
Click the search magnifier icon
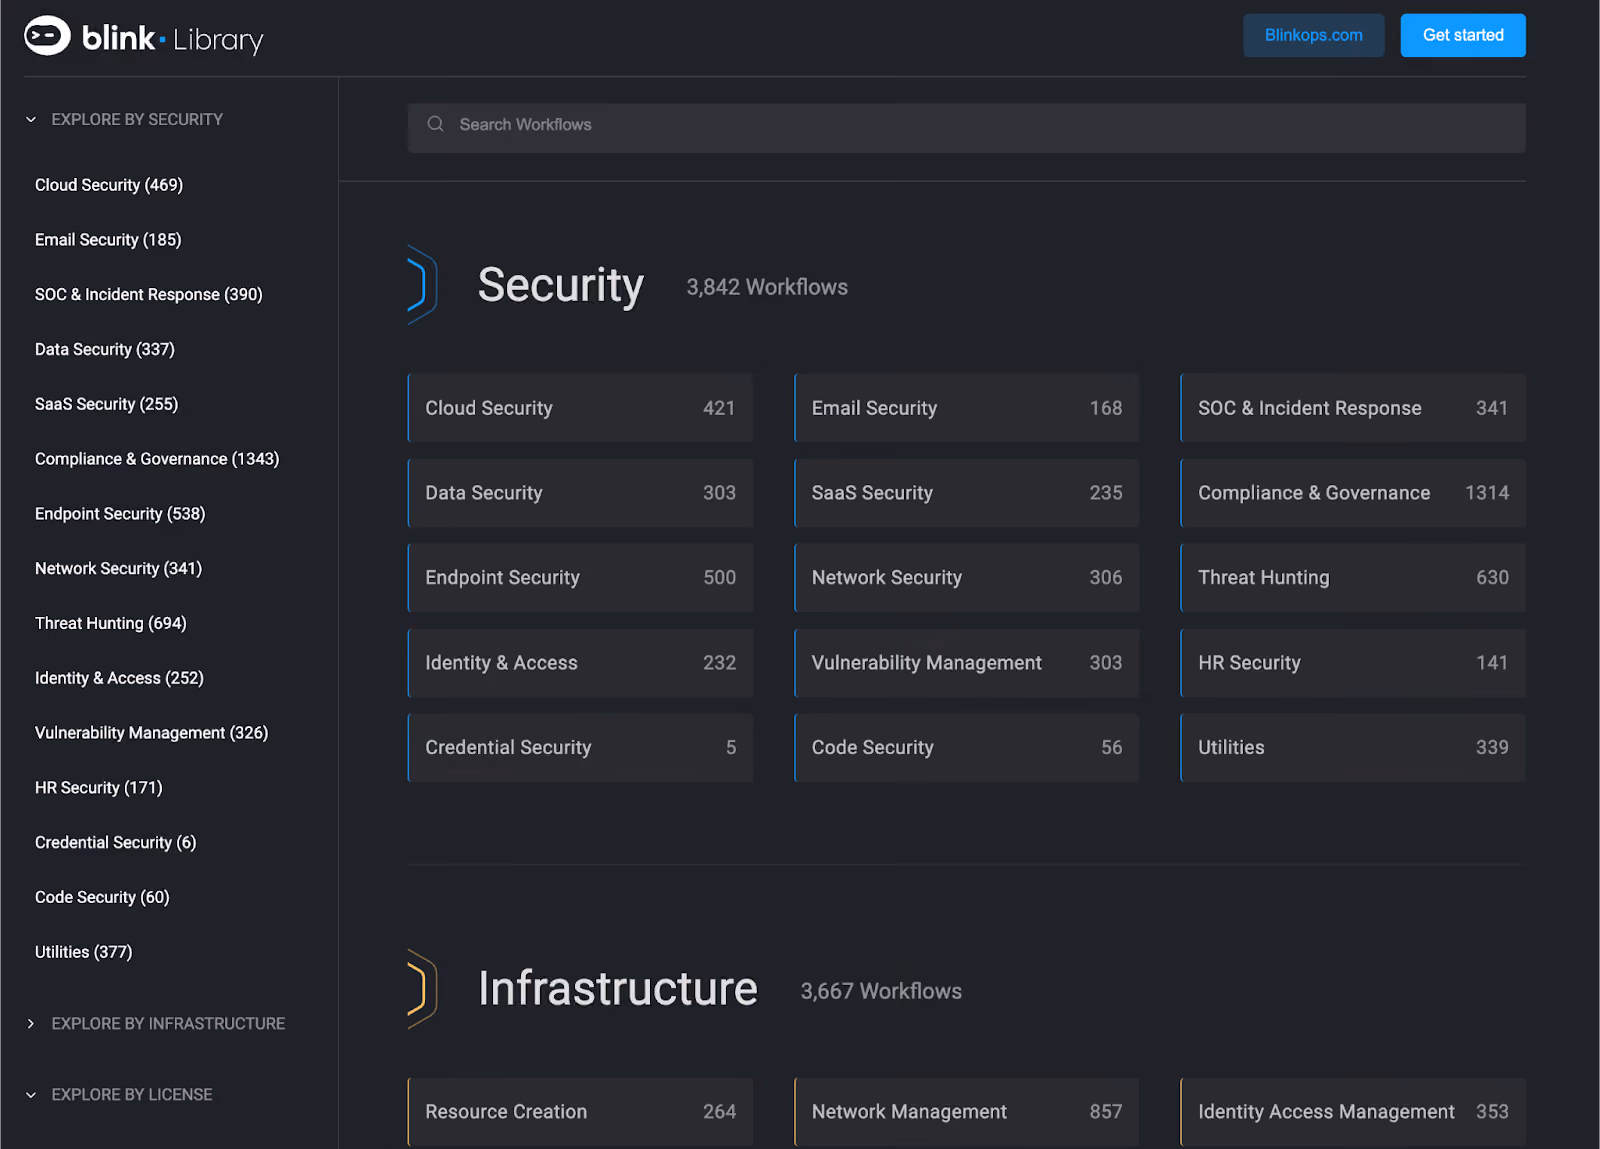click(x=436, y=124)
